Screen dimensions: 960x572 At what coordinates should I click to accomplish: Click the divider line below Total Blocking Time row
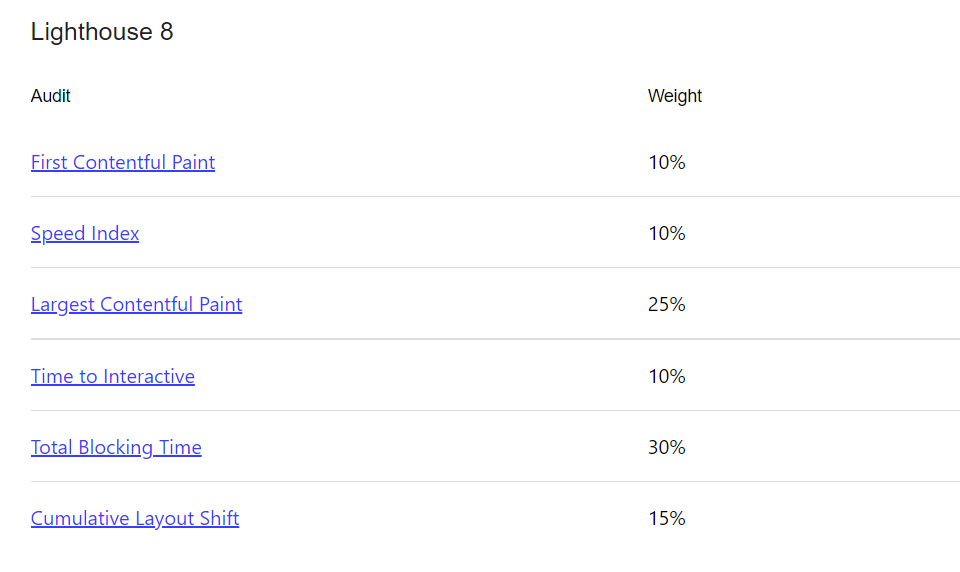click(x=495, y=481)
